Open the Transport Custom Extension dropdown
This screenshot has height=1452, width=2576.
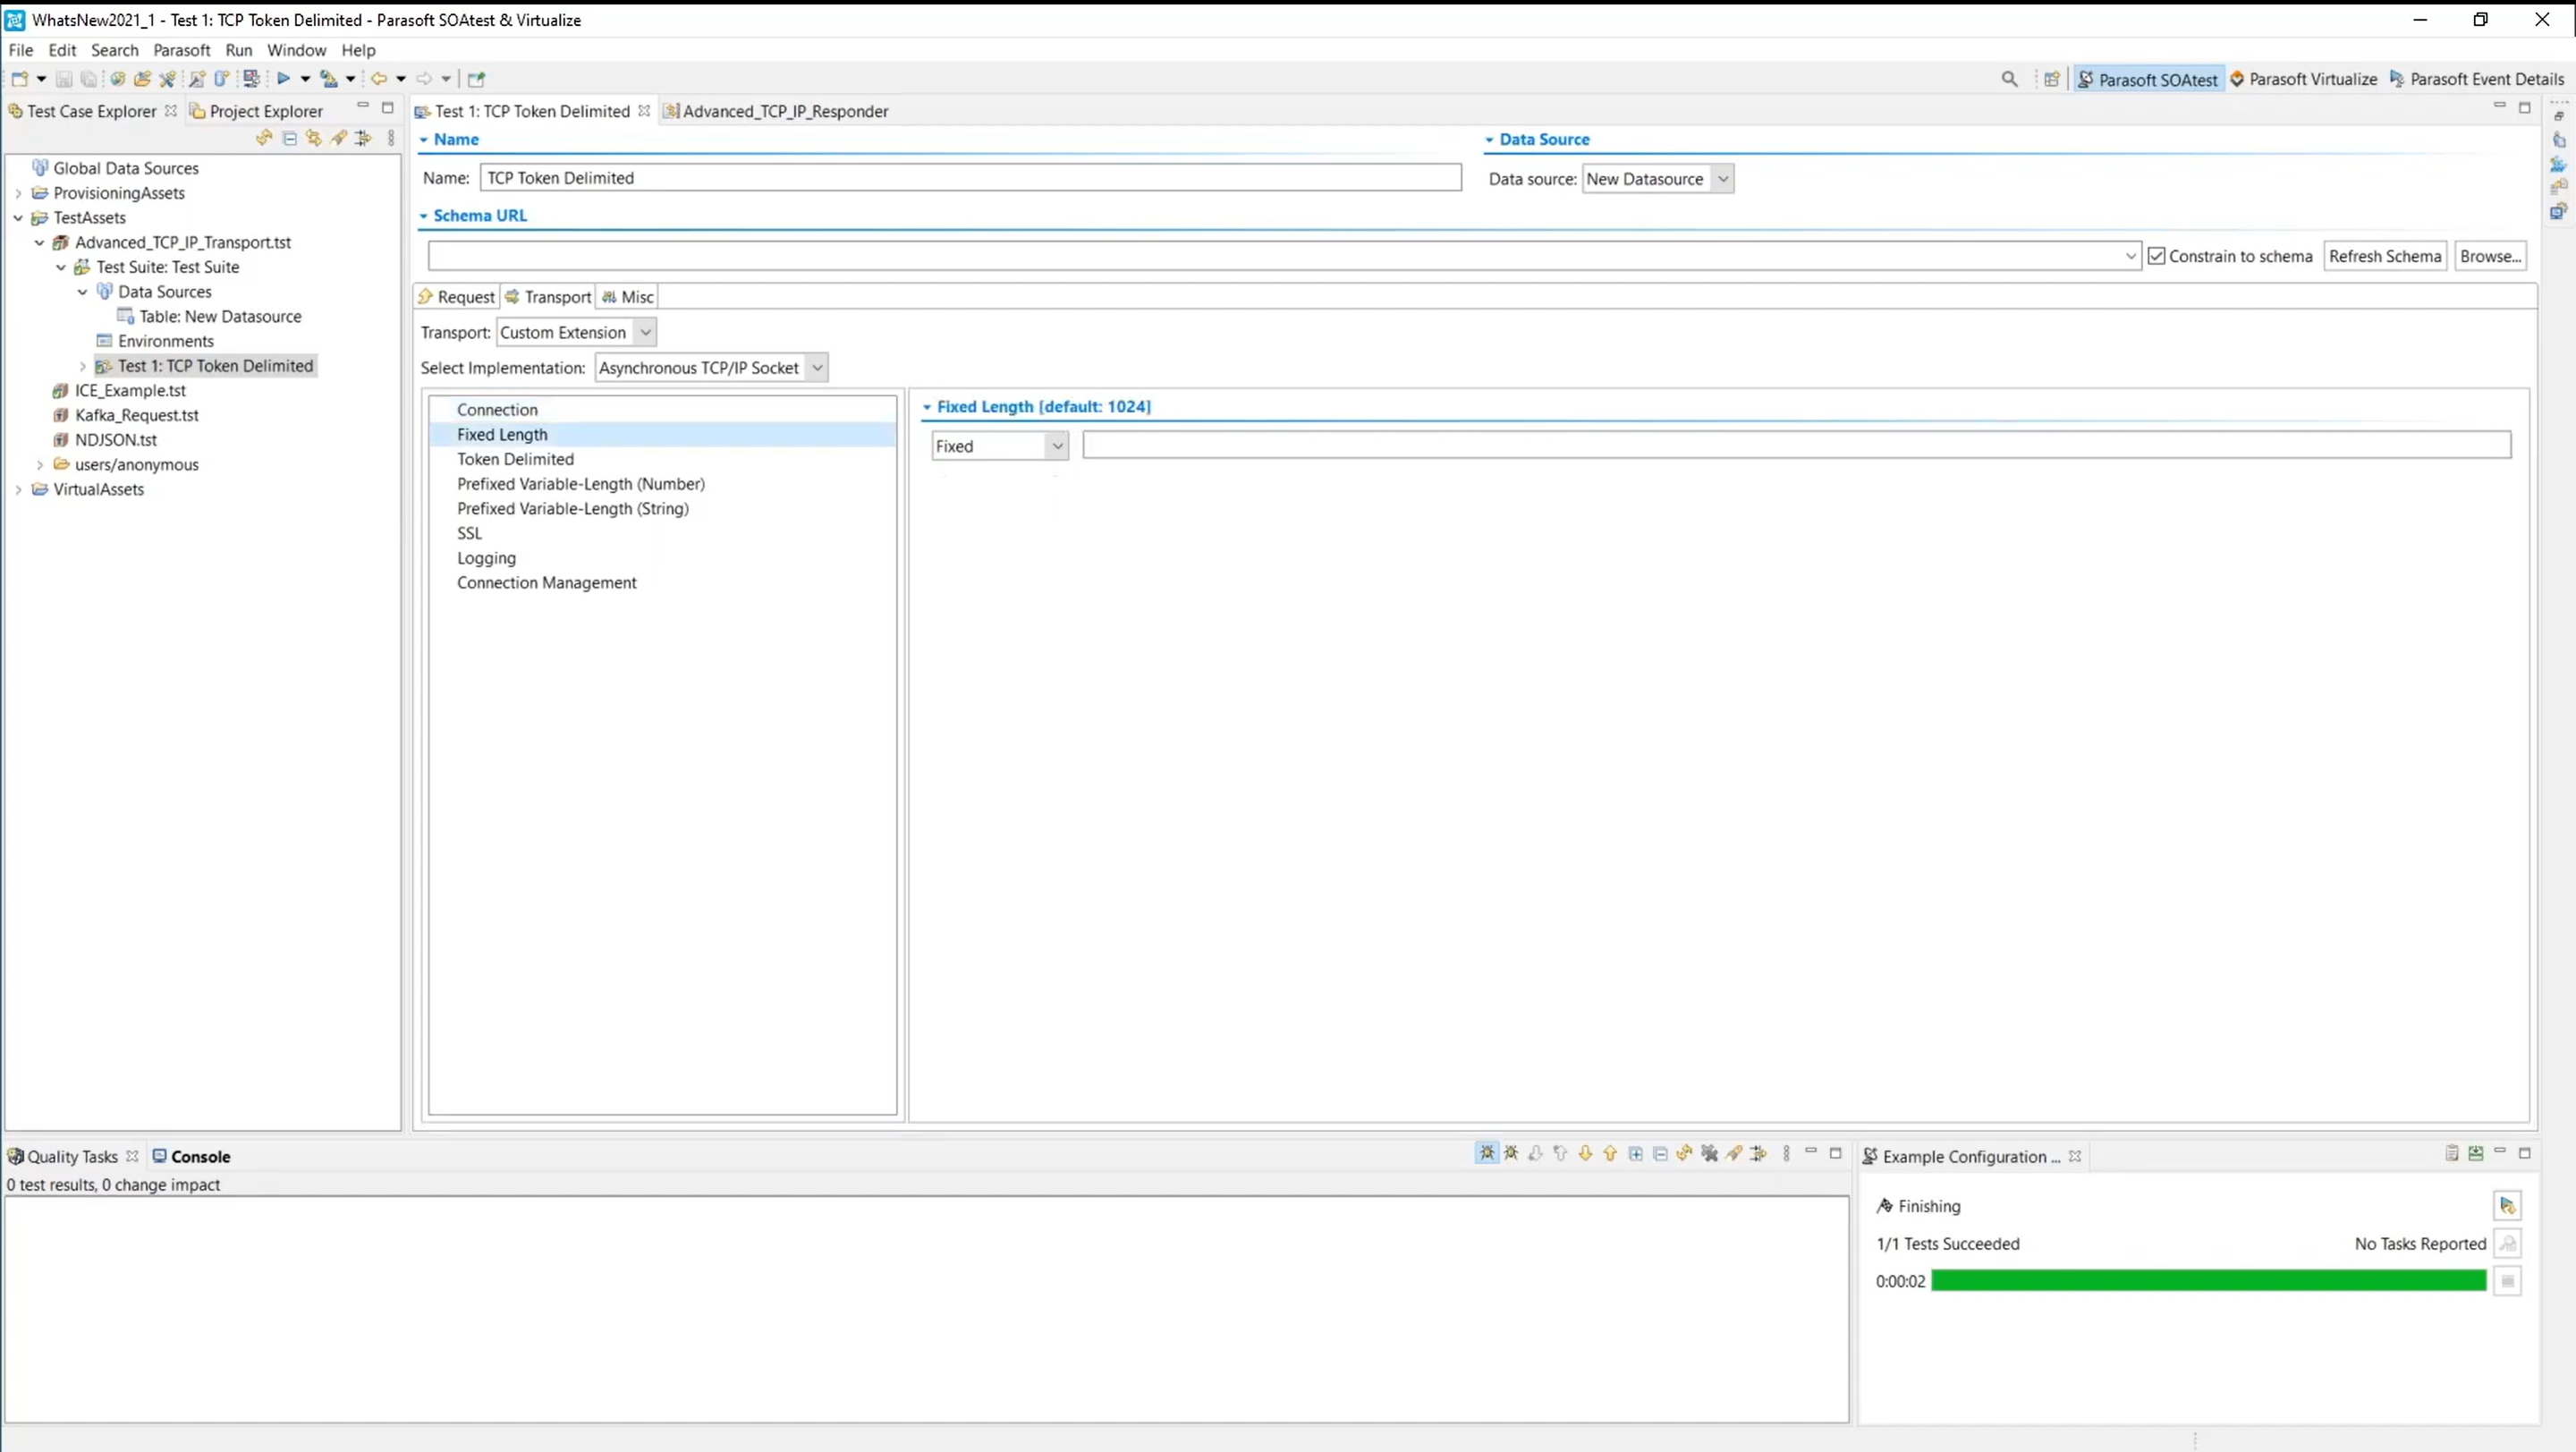point(646,332)
